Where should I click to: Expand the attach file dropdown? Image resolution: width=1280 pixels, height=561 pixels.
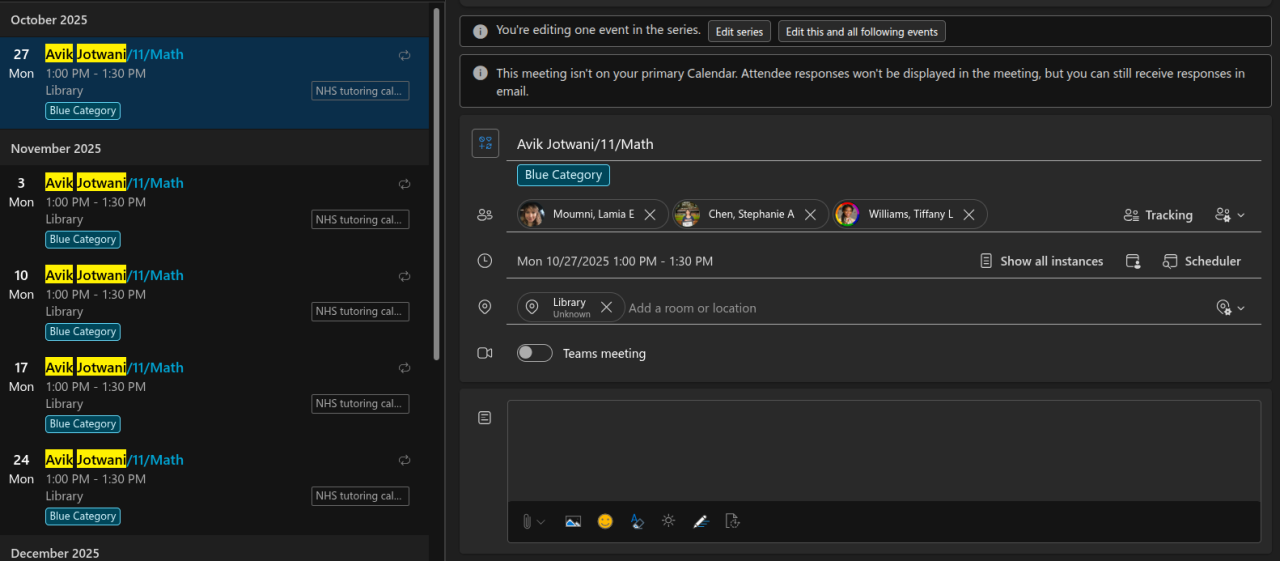[x=541, y=522]
